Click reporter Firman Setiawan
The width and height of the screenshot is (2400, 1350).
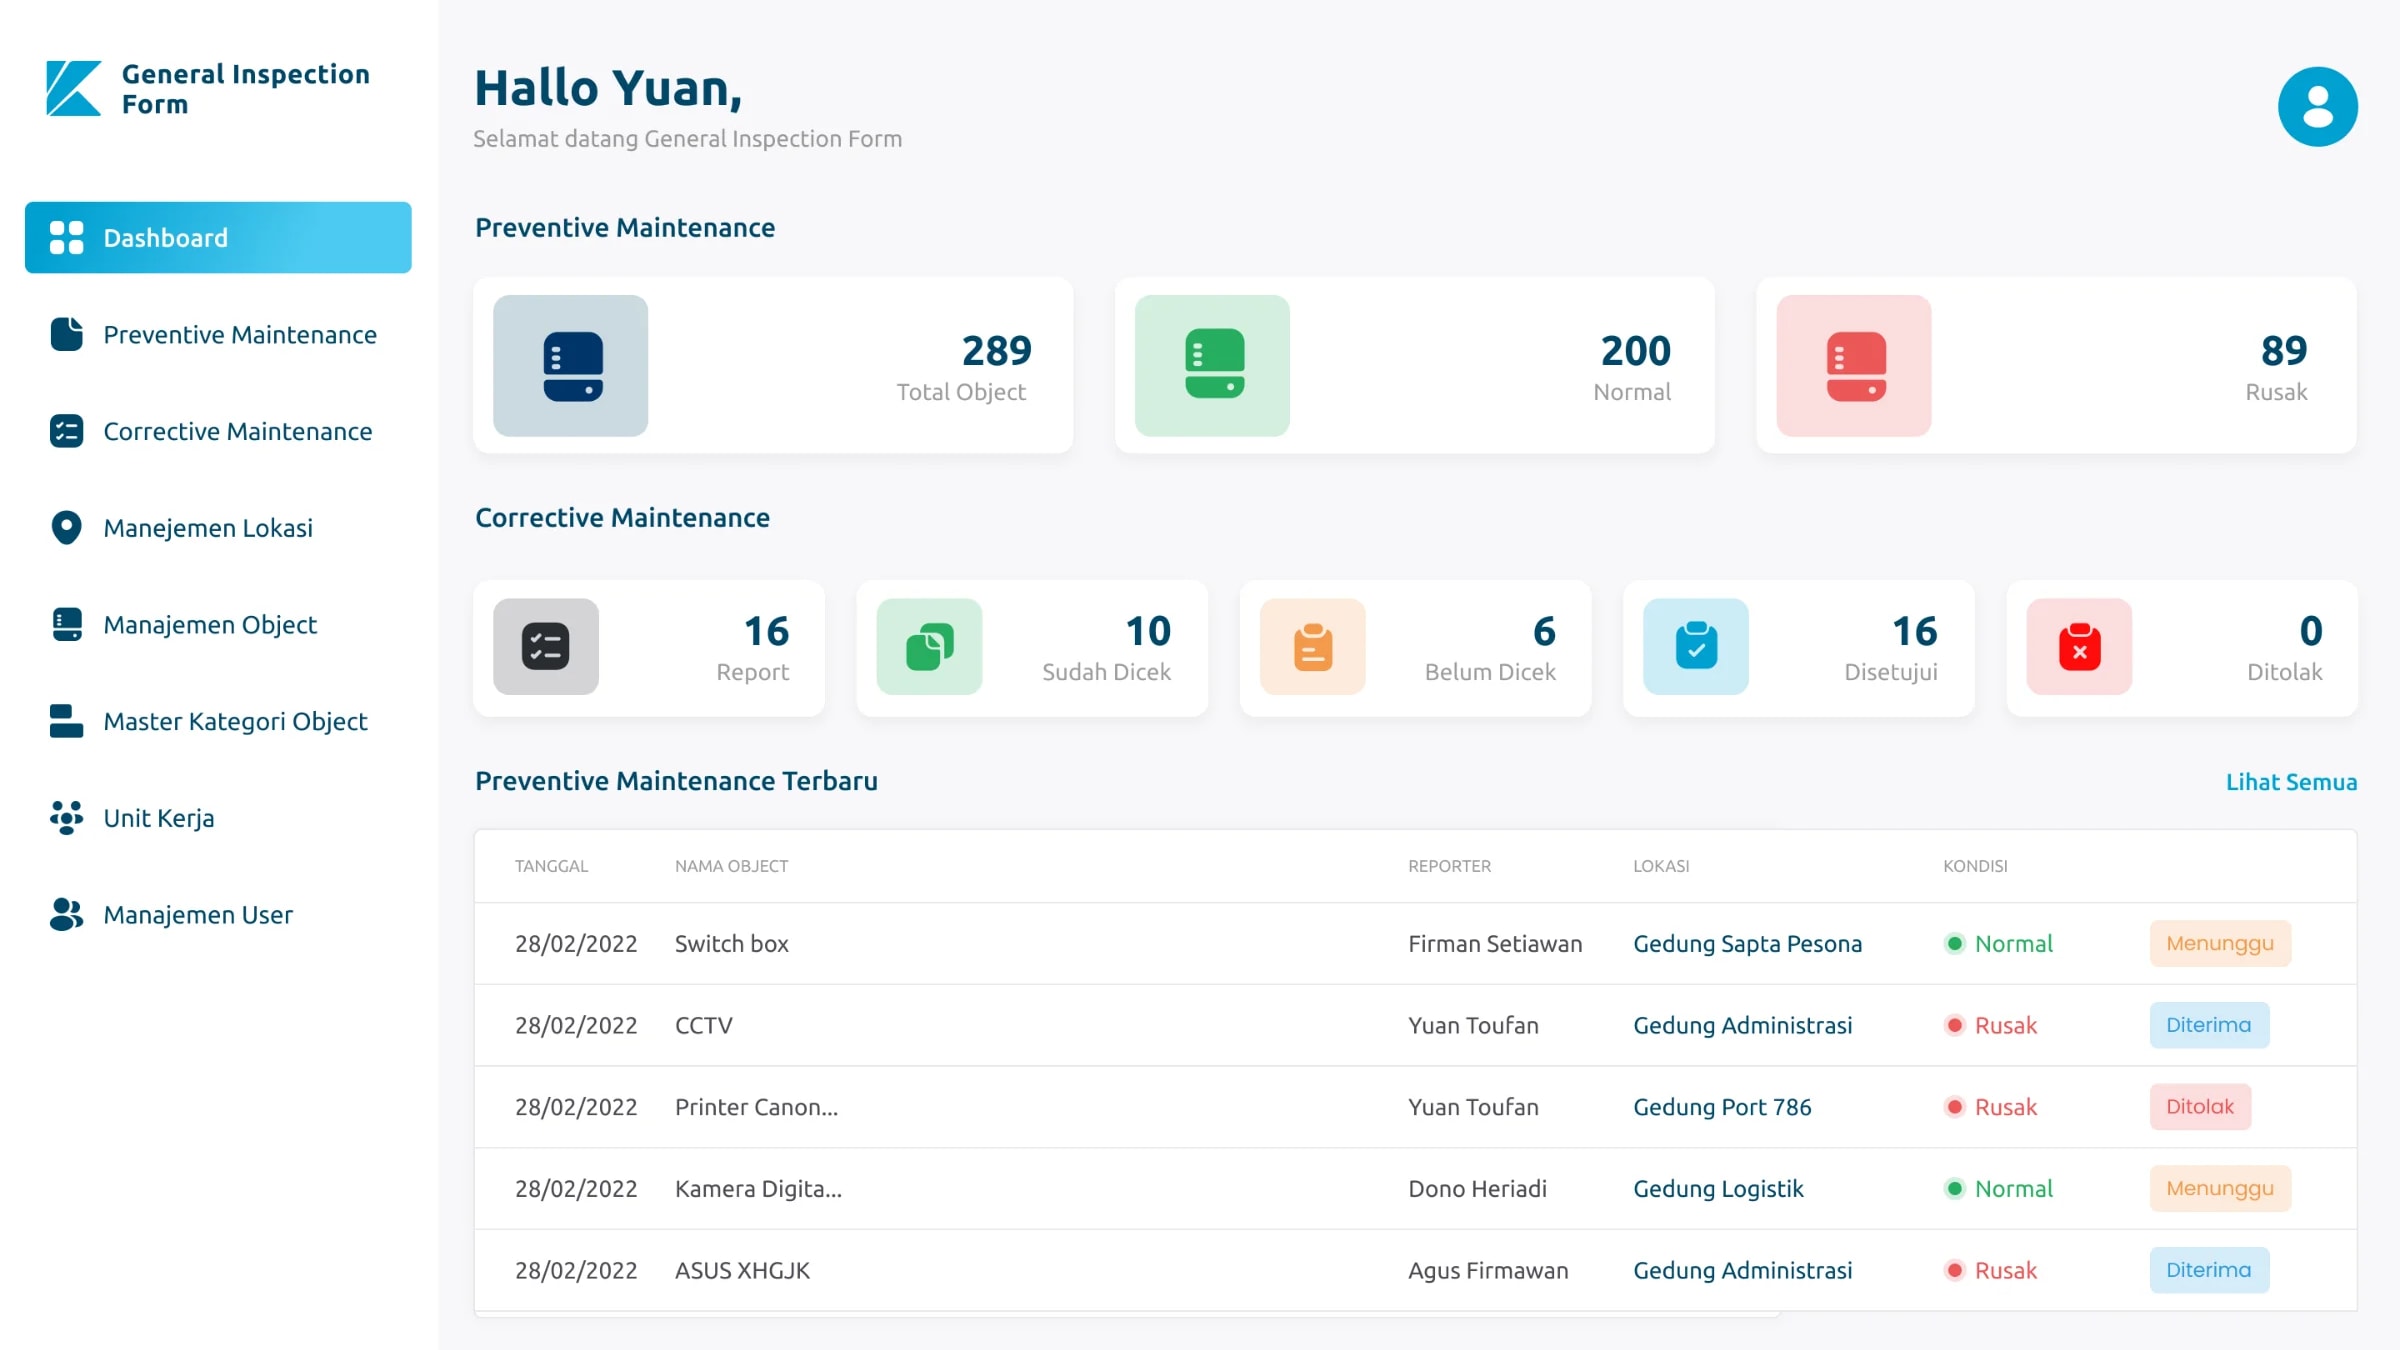click(x=1495, y=944)
